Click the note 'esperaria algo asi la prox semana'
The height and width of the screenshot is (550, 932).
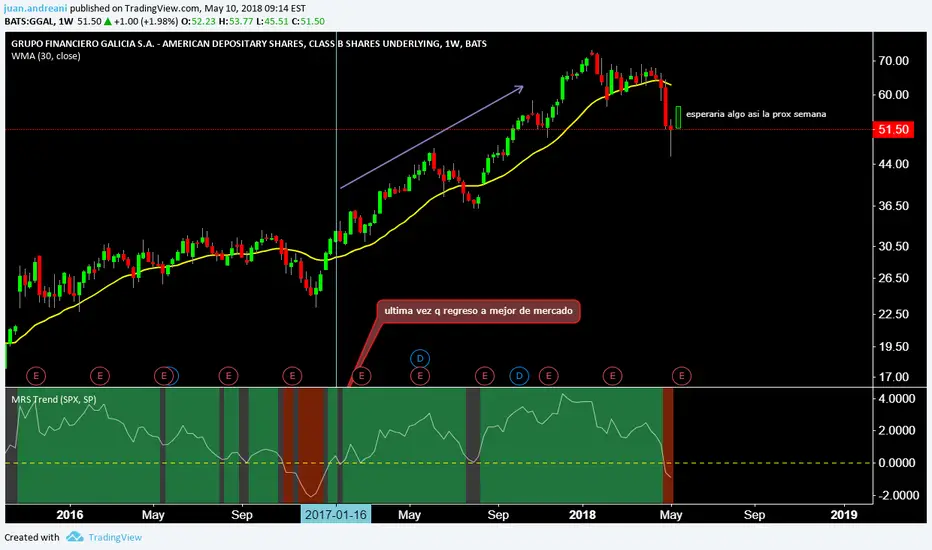coord(755,114)
